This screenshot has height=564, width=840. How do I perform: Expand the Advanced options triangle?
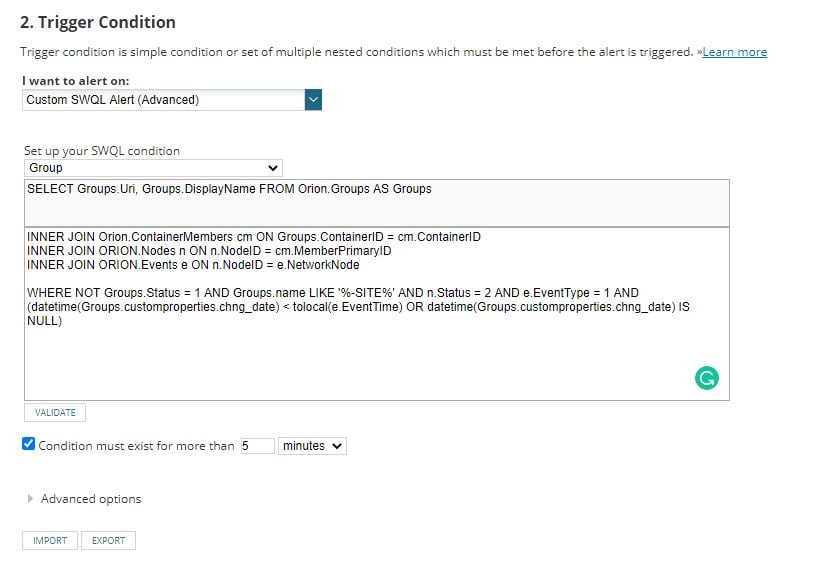30,499
